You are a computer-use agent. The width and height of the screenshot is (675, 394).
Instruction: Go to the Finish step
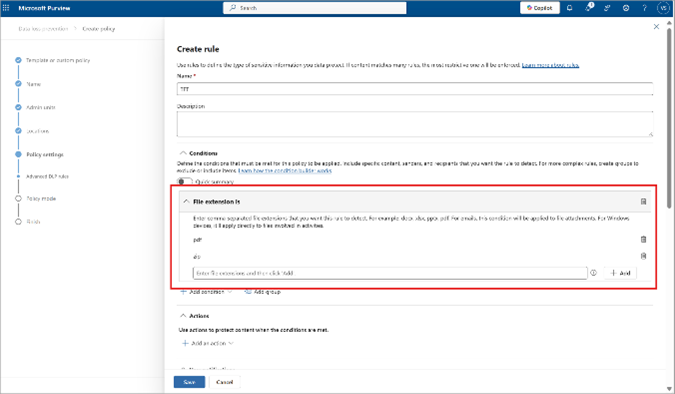pos(34,222)
